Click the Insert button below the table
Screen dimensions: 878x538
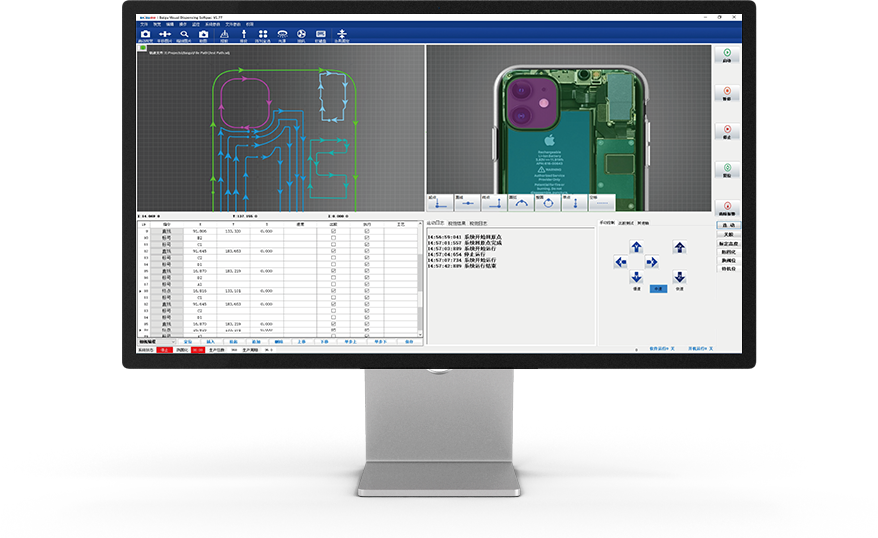210,341
